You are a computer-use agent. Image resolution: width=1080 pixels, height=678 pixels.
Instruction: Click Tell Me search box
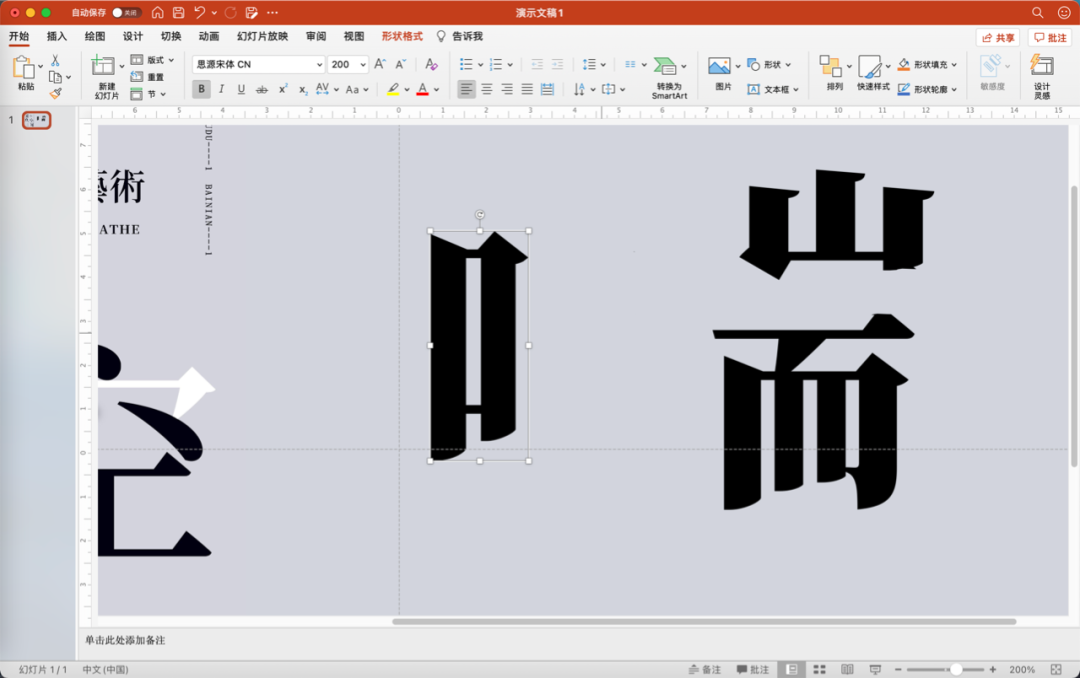coord(460,37)
